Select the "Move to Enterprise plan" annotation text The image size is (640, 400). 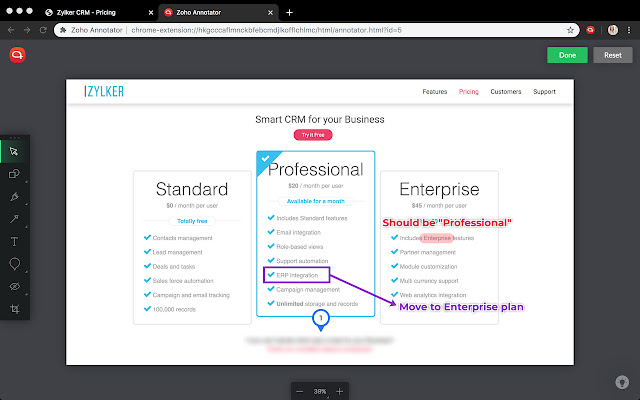[461, 307]
